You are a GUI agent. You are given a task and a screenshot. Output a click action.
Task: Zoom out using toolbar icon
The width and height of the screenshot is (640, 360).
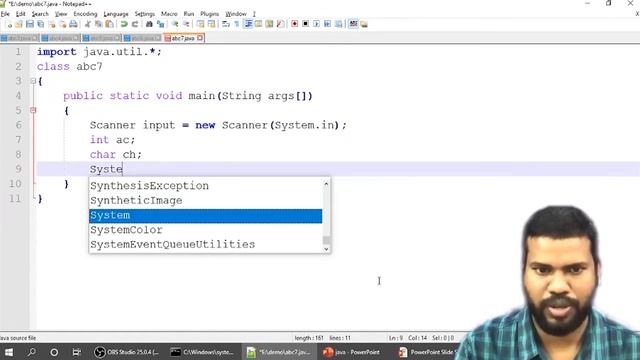[186, 24]
